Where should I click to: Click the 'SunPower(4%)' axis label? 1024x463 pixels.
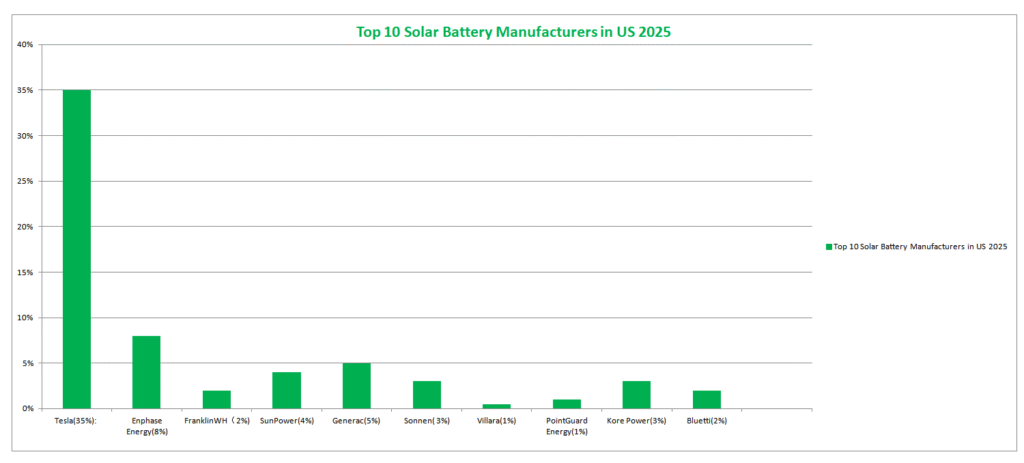pyautogui.click(x=287, y=421)
